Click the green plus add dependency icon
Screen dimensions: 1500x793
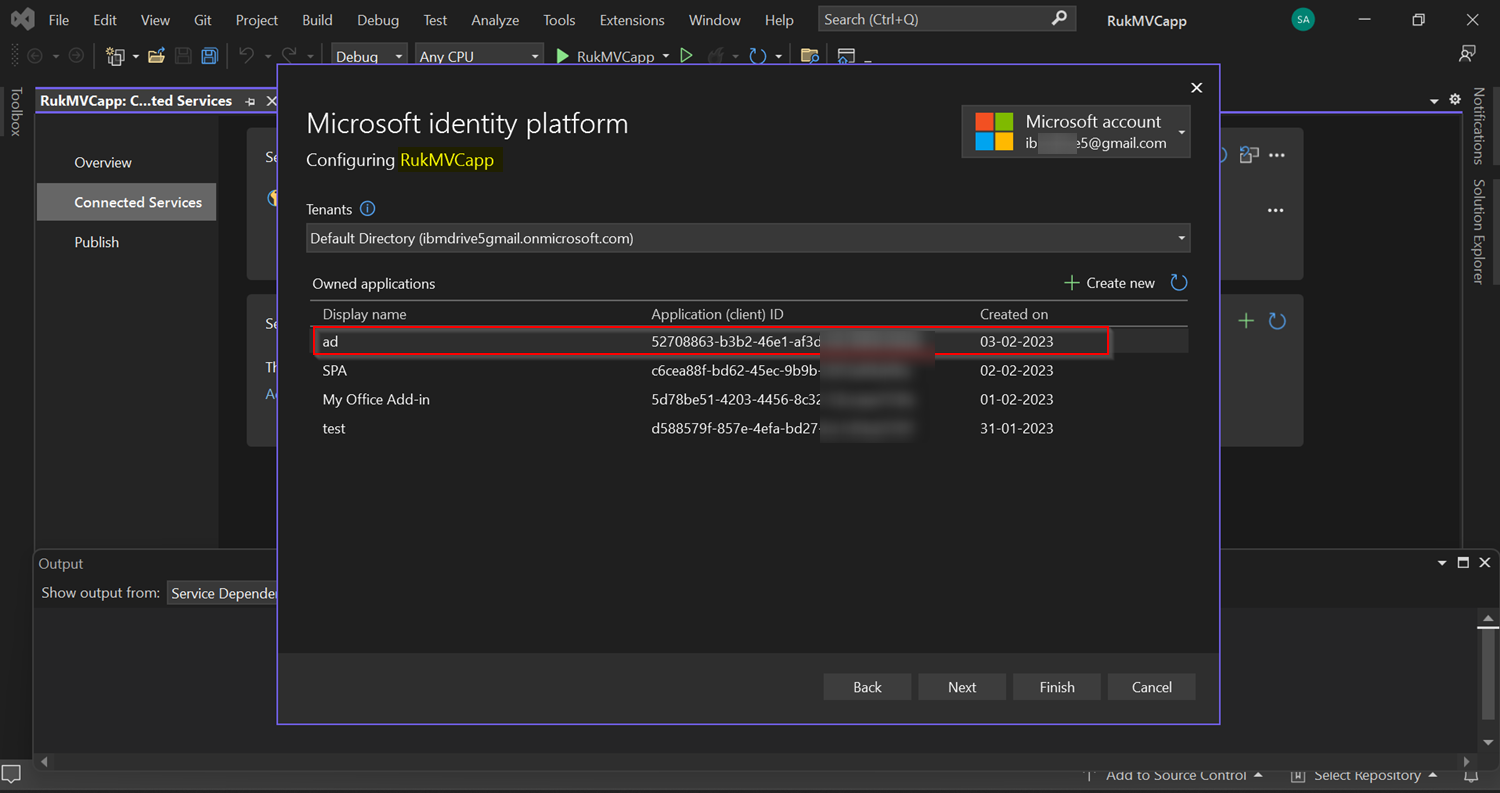tap(1246, 321)
